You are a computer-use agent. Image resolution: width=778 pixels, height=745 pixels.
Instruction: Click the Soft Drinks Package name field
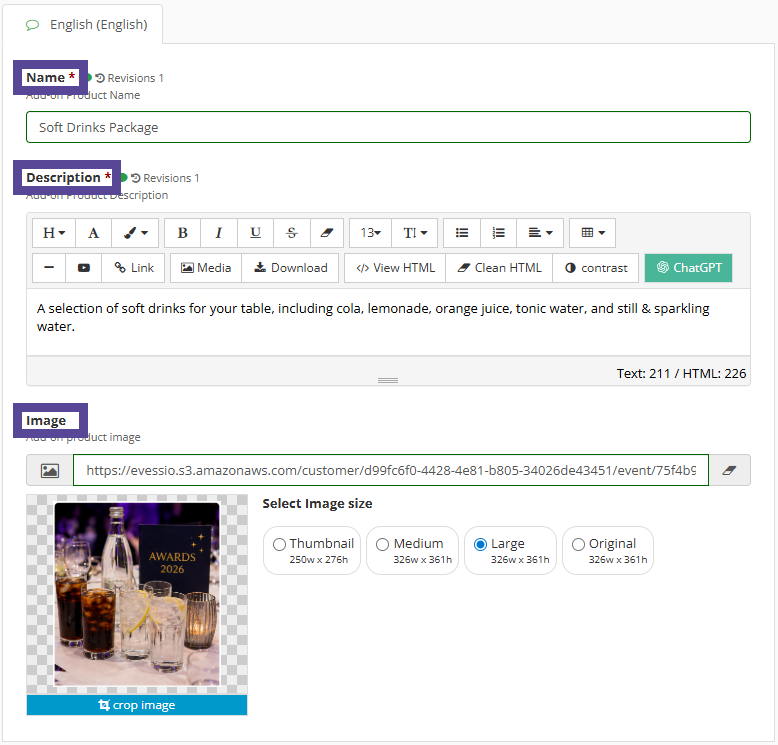coord(388,128)
